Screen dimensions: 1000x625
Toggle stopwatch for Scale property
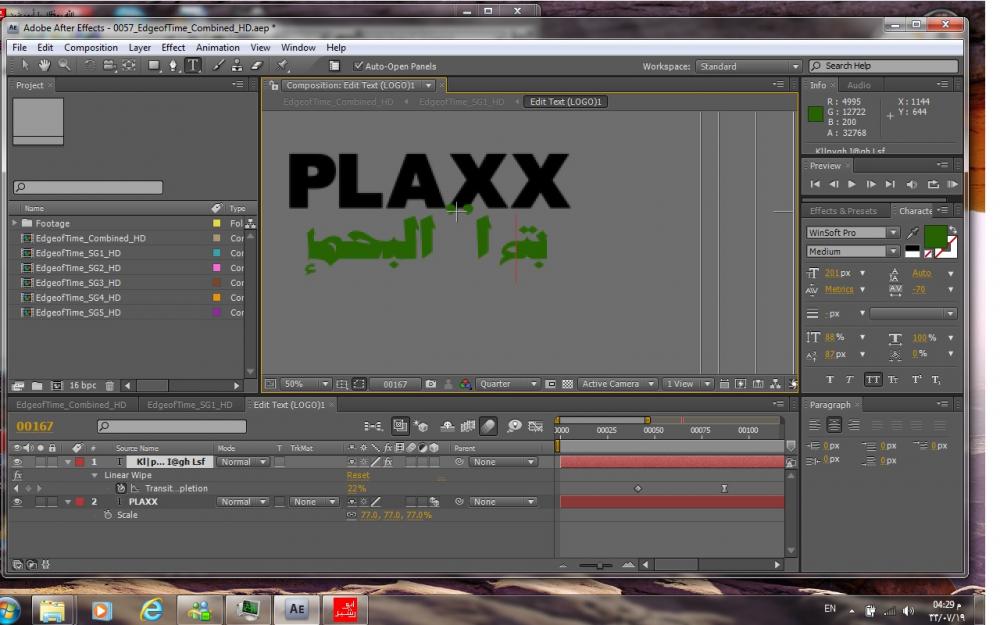tap(108, 515)
